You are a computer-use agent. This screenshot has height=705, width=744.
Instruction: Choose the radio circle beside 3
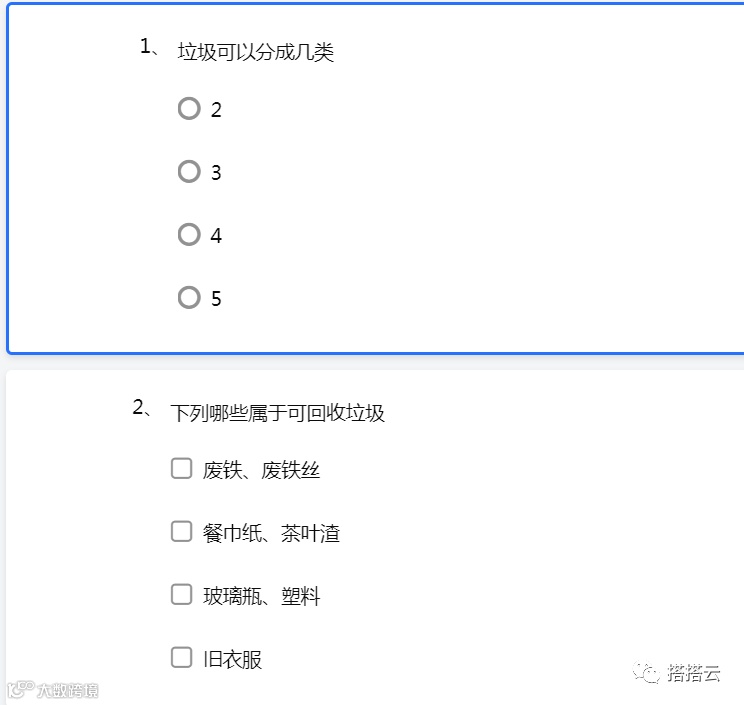[x=189, y=171]
